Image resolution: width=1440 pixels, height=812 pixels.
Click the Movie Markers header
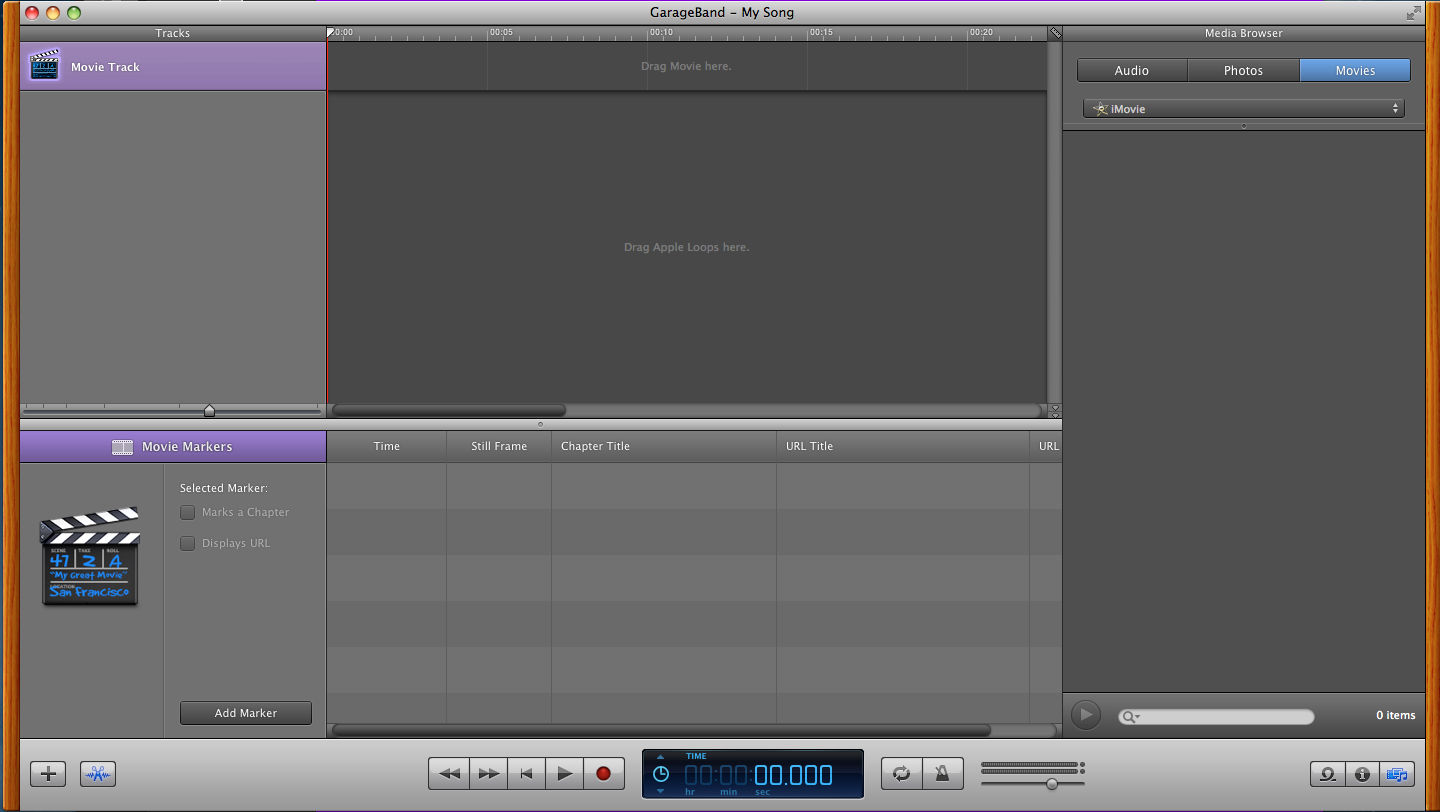(173, 446)
